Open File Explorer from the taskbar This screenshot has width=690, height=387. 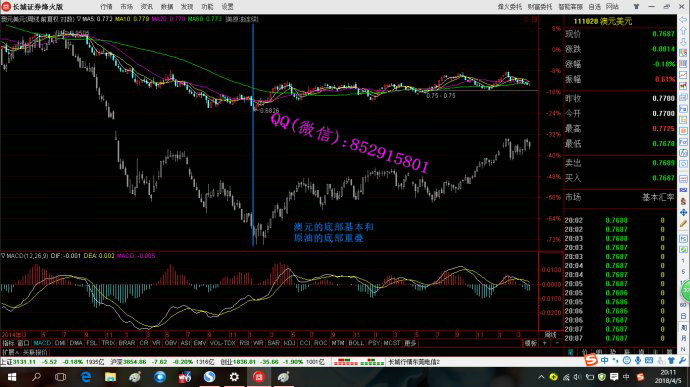(x=110, y=377)
